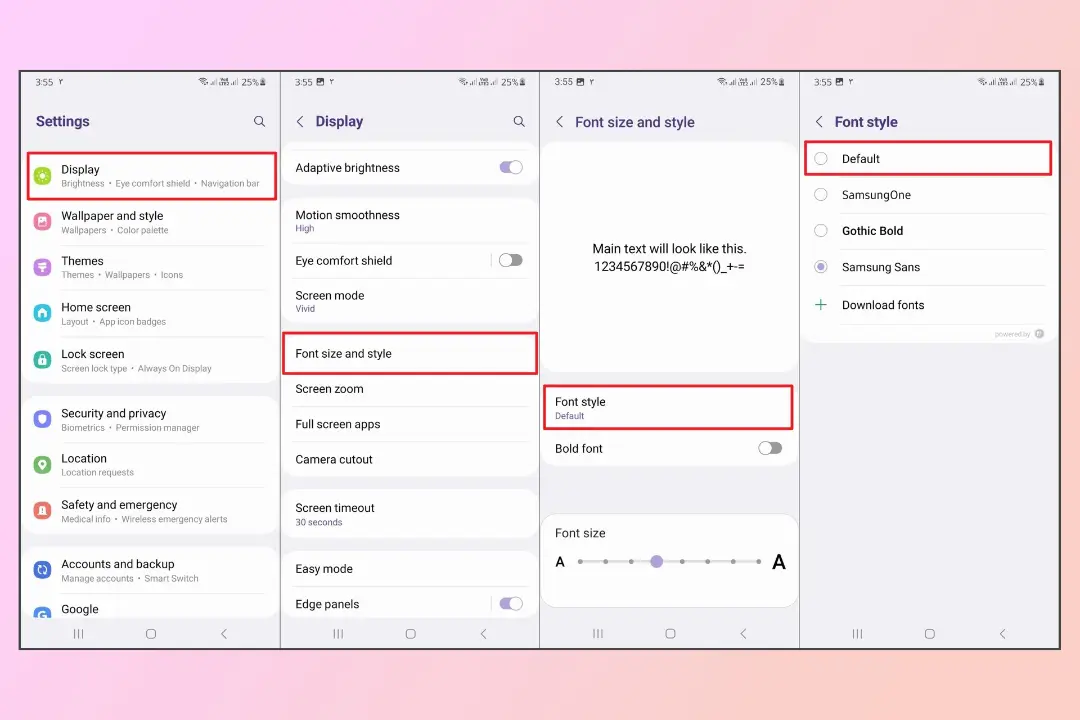This screenshot has width=1080, height=720.
Task: Open the Display settings sun icon
Action: pos(43,176)
